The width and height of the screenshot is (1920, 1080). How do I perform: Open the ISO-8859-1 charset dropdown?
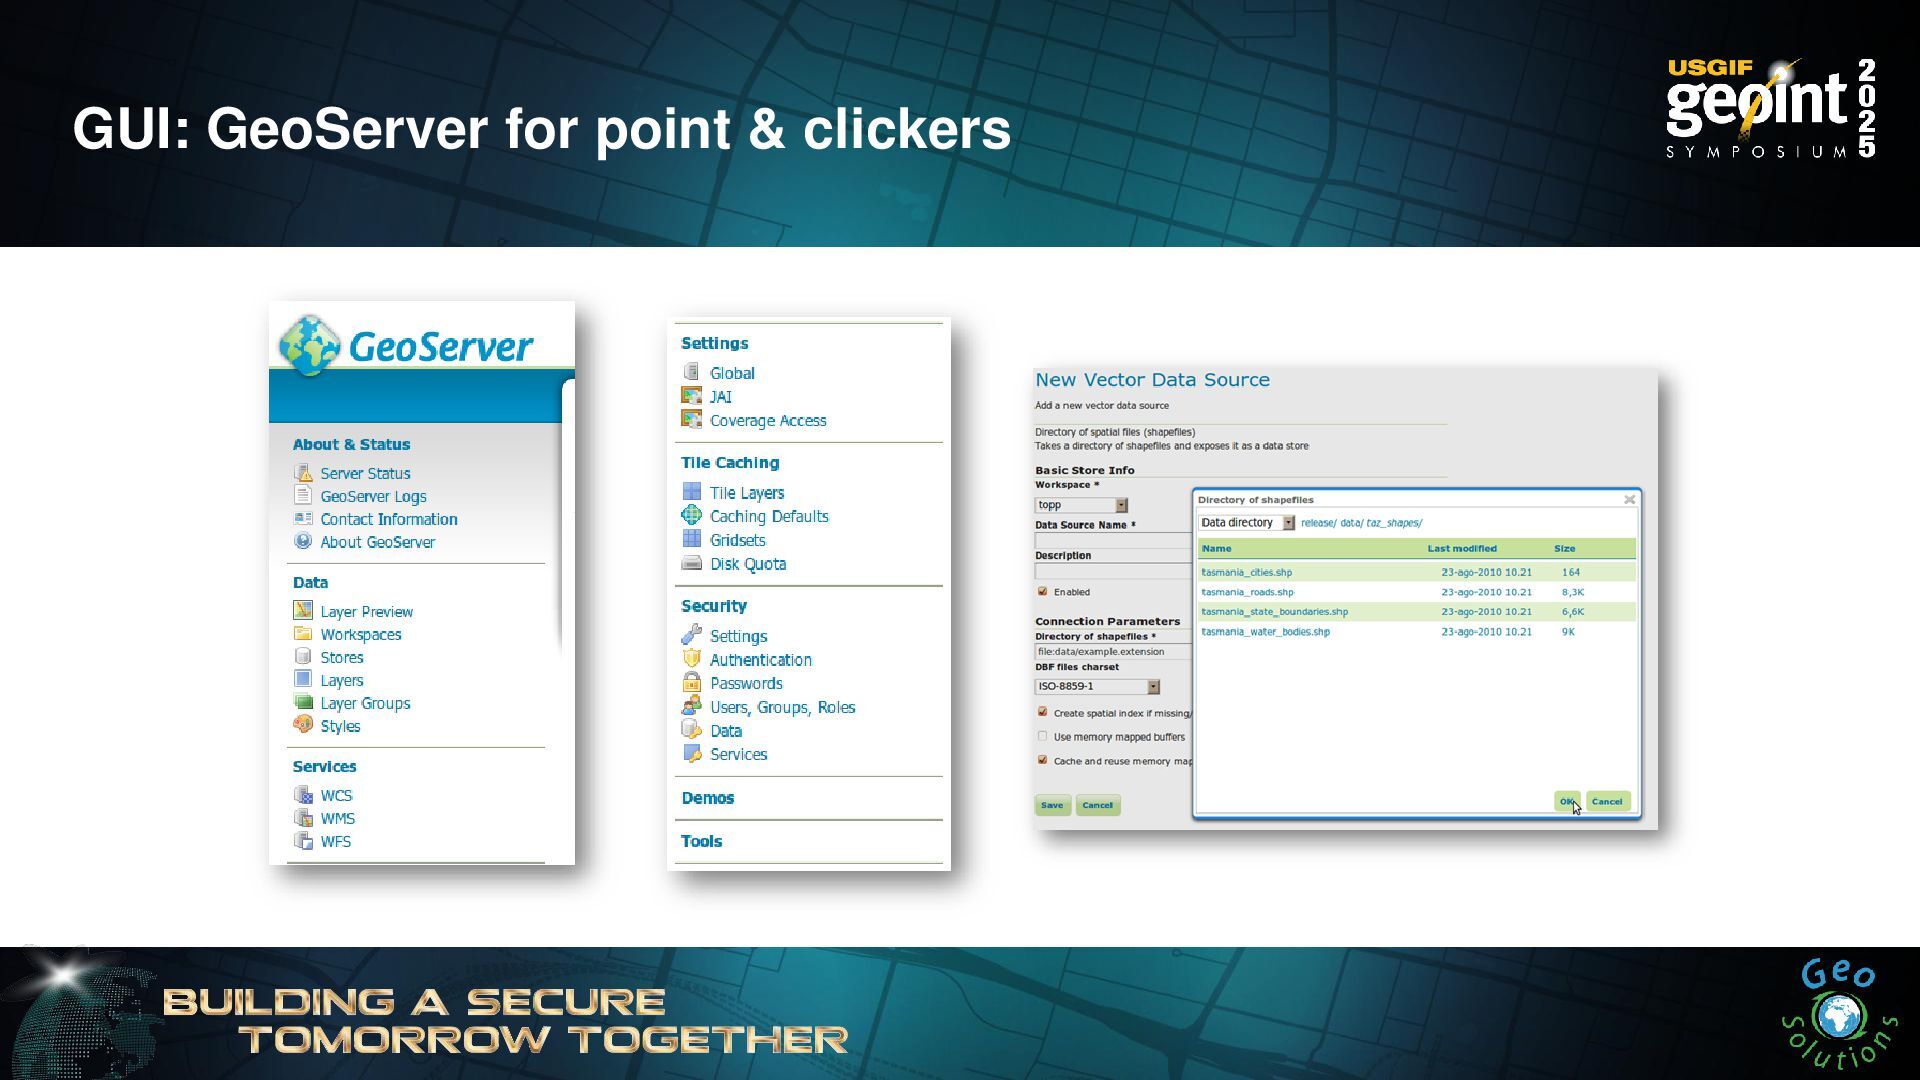point(1153,686)
